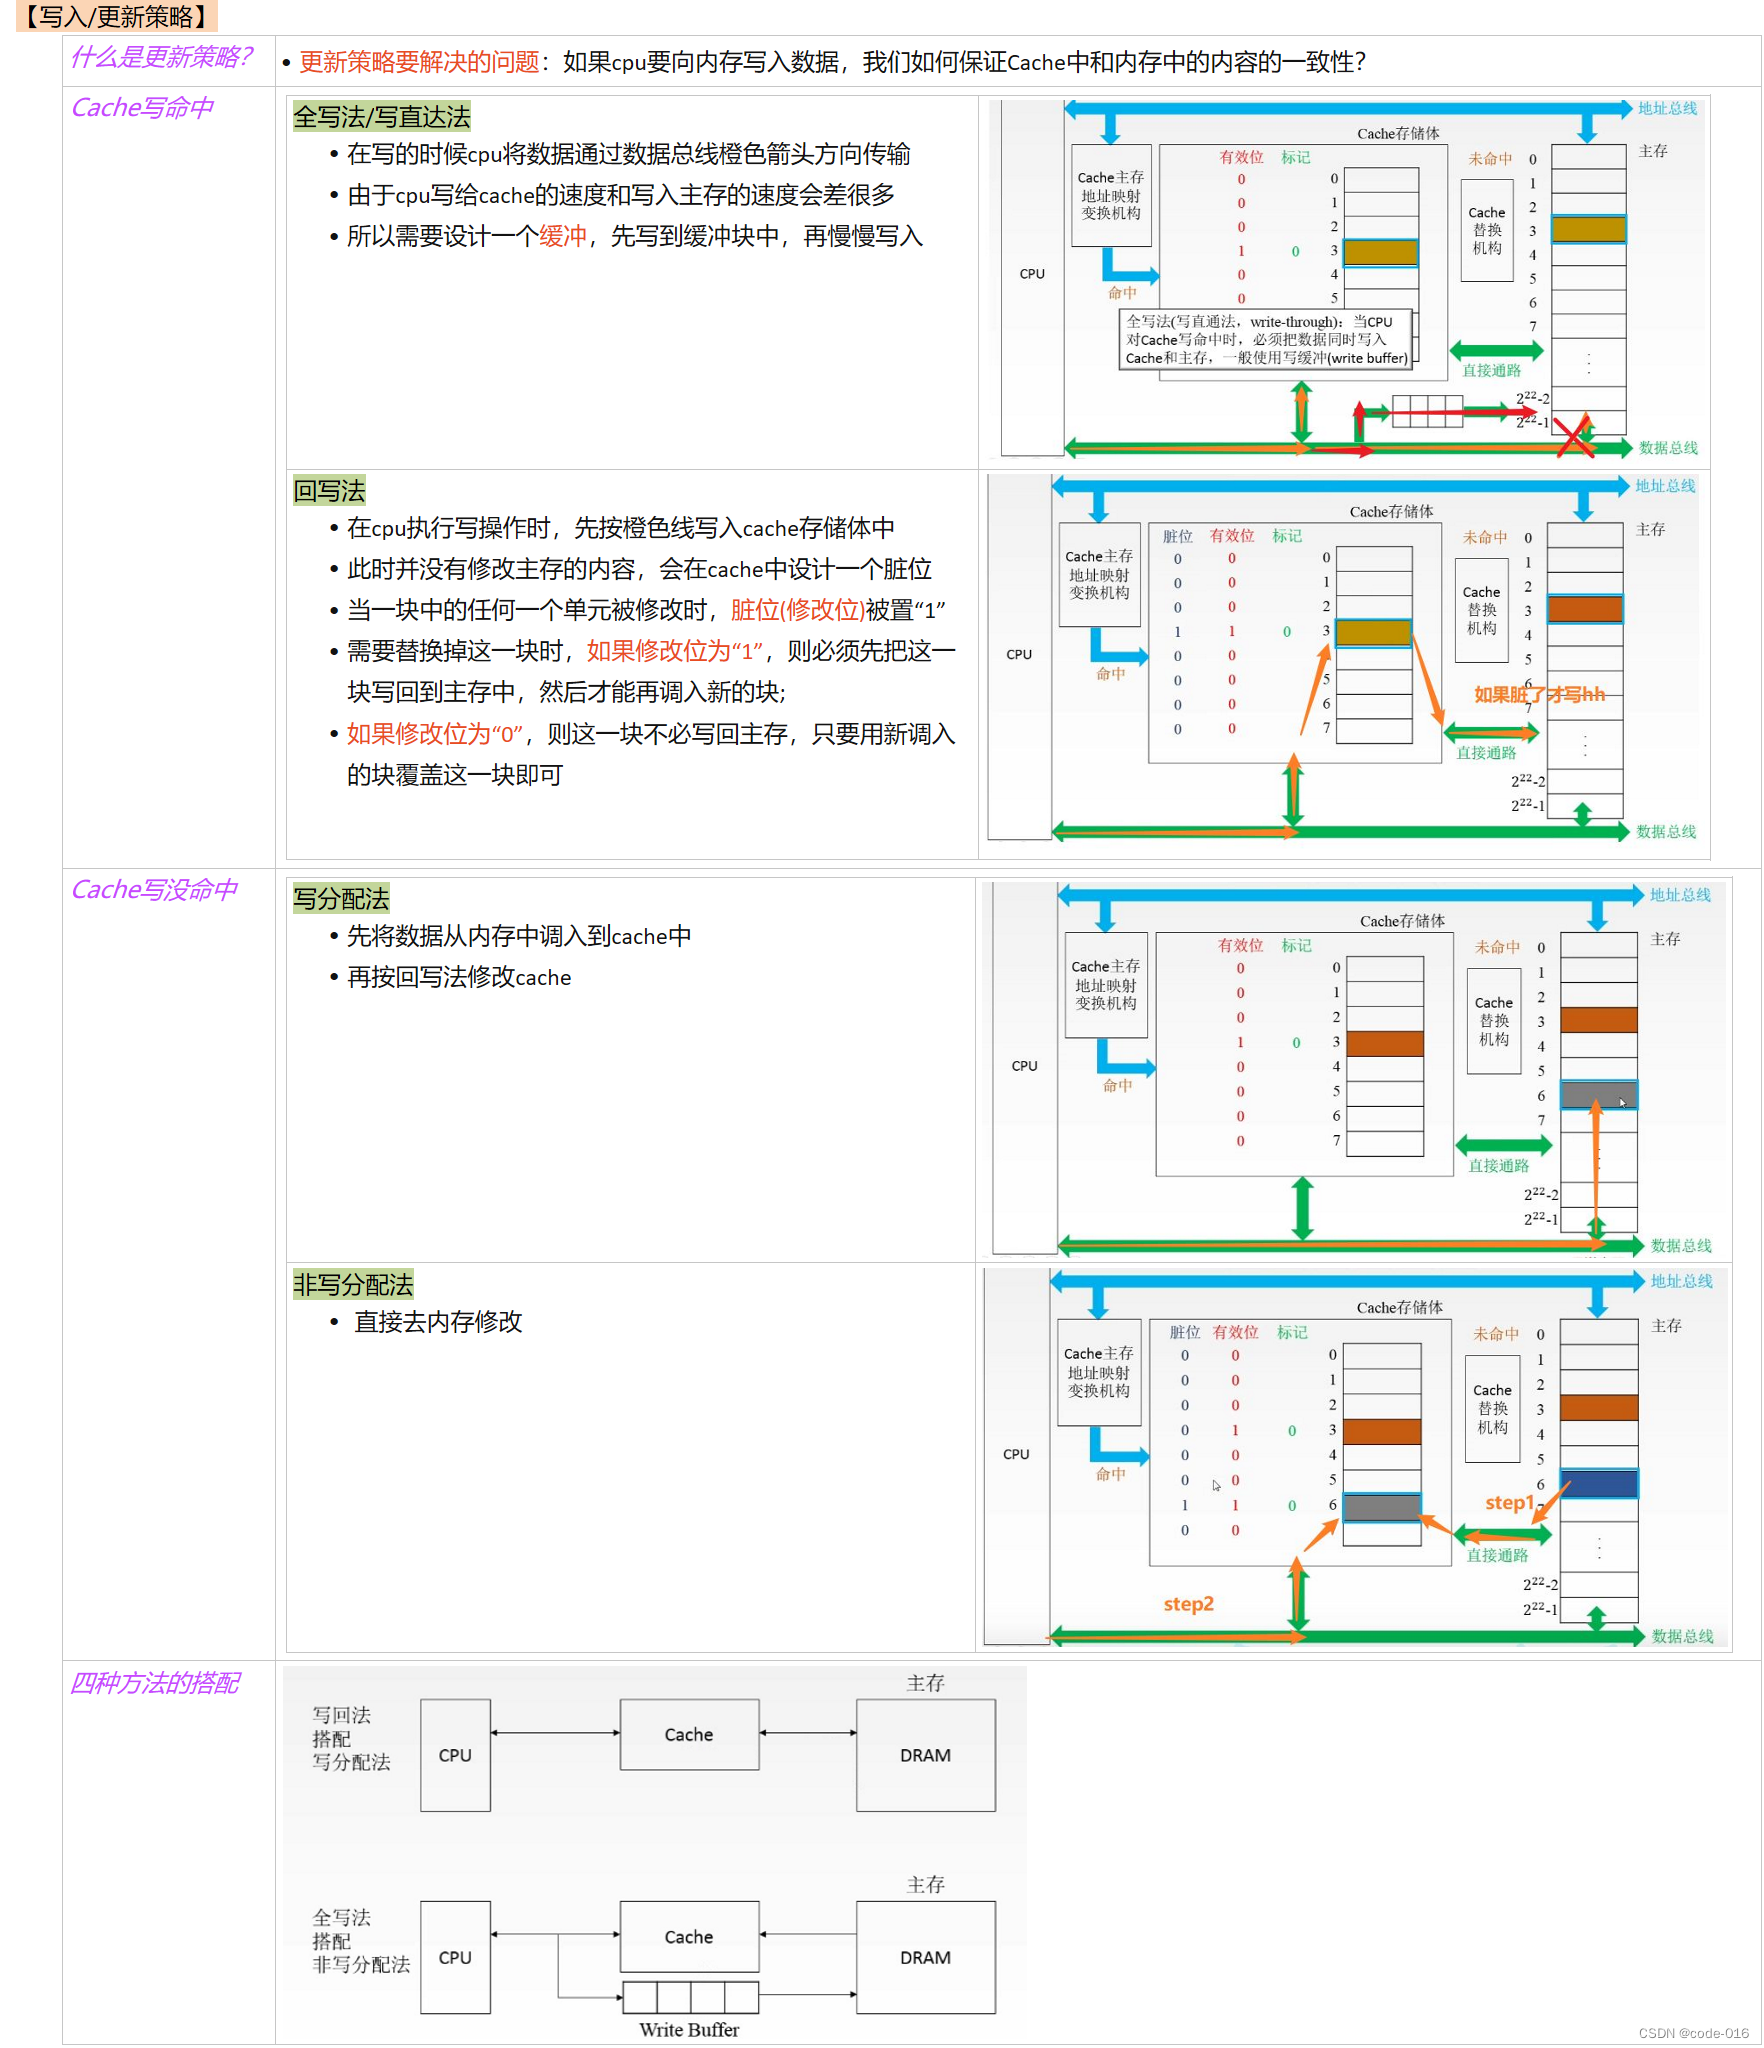The height and width of the screenshot is (2048, 1764).
Task: Click the red 如果修改位为“0” phrase
Action: [x=434, y=734]
